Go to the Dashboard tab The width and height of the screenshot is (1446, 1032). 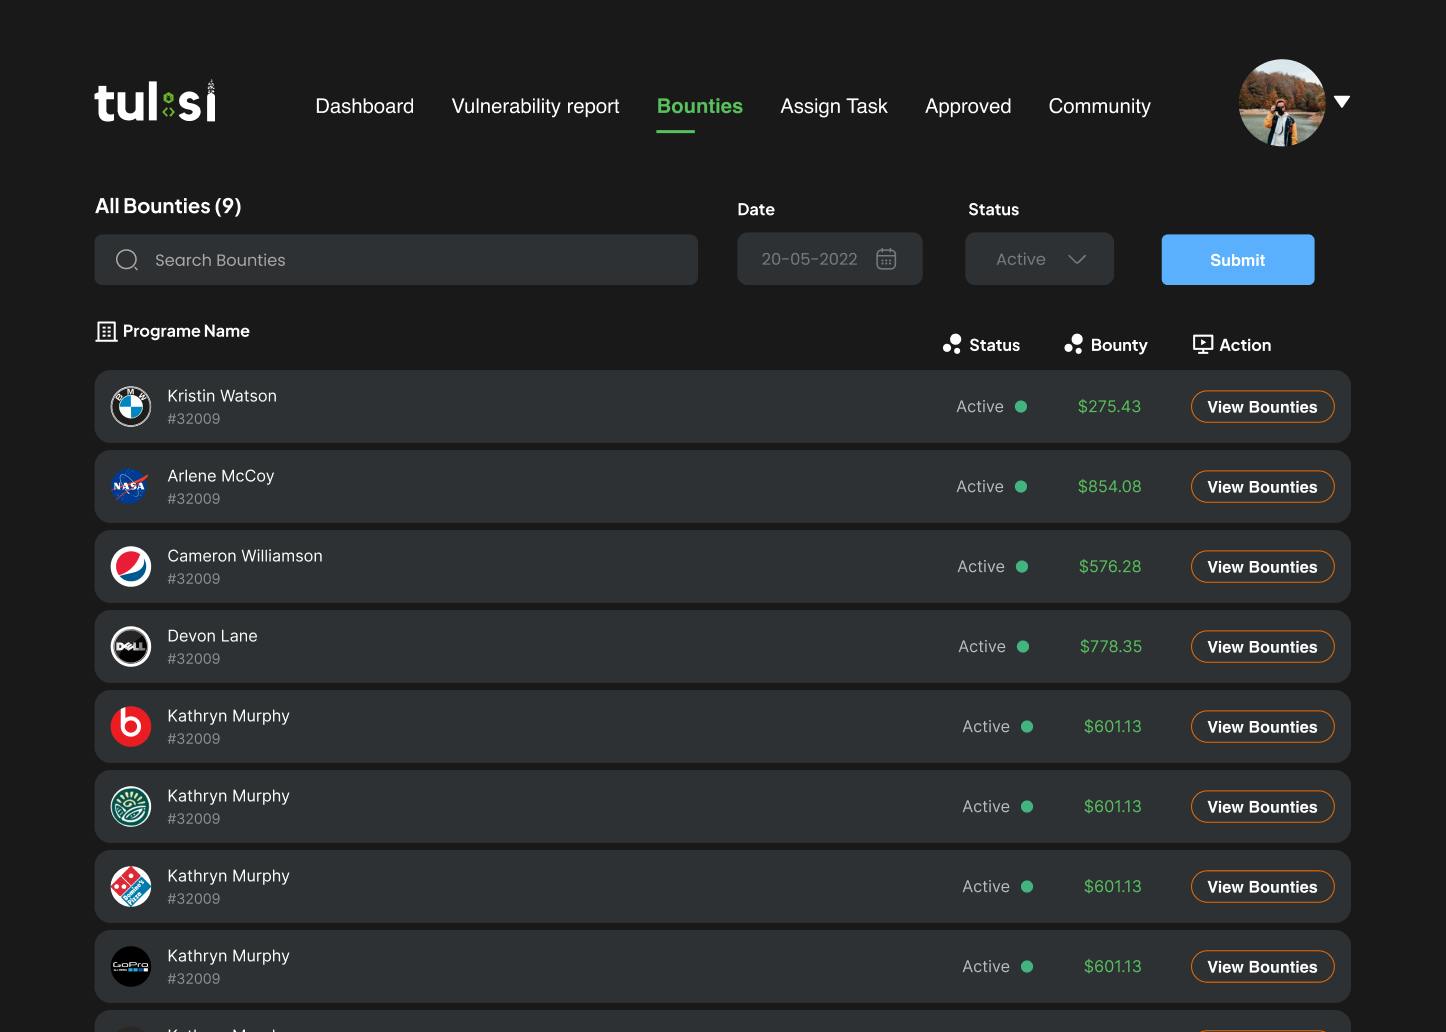point(365,106)
